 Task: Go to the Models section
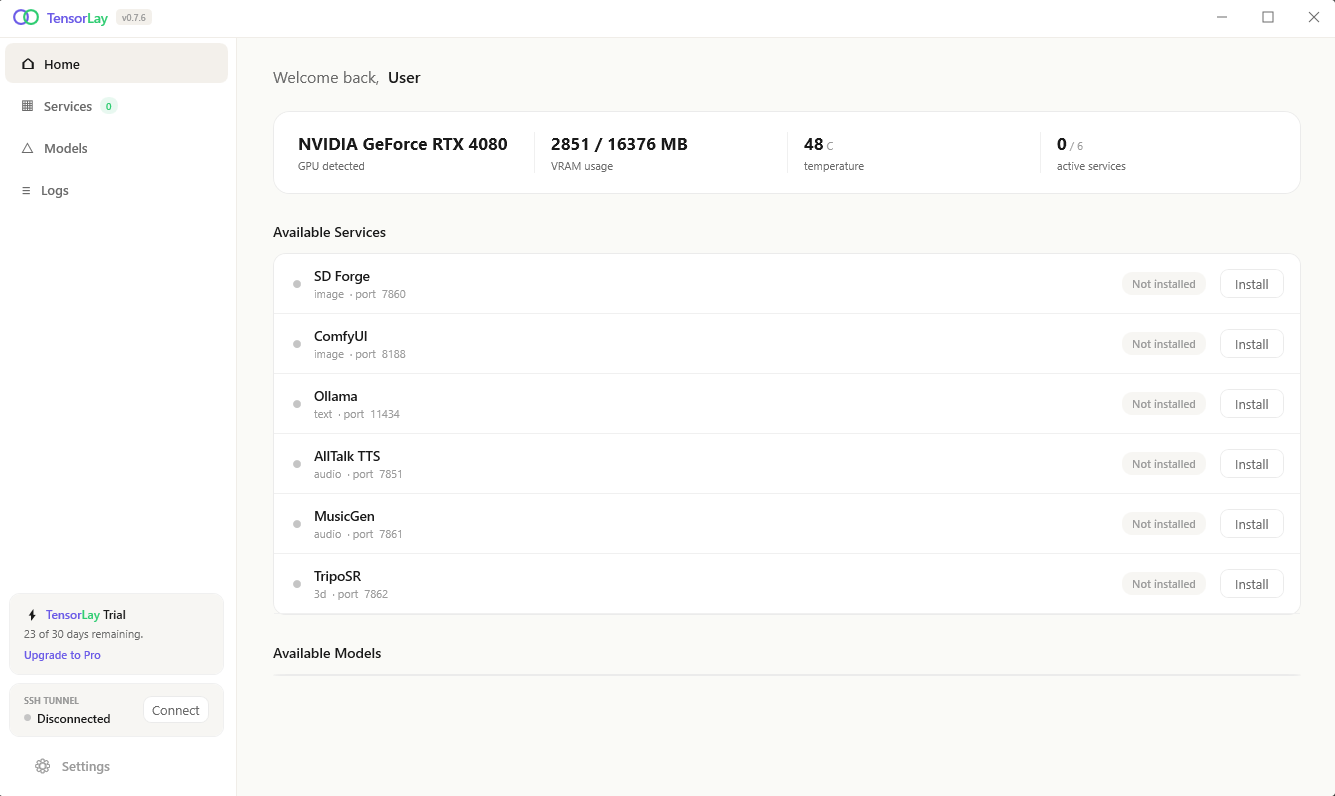pos(66,148)
